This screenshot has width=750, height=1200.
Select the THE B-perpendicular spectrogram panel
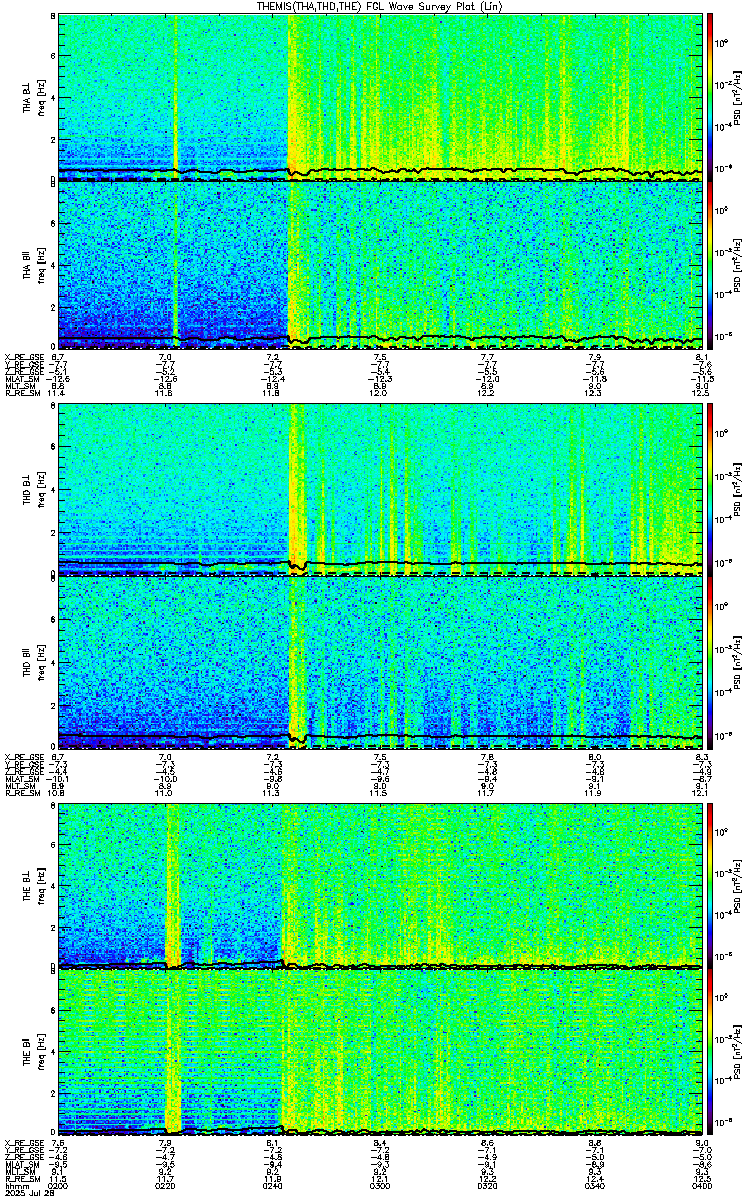click(380, 885)
